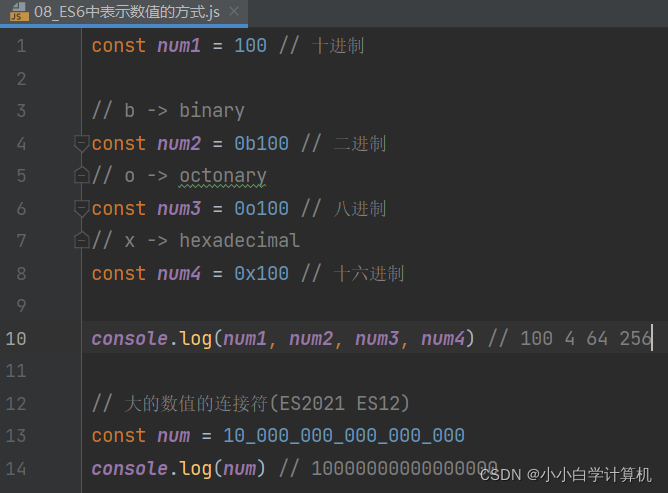The width and height of the screenshot is (668, 493).
Task: Click the hex literal 0x100
Action: coord(262,274)
